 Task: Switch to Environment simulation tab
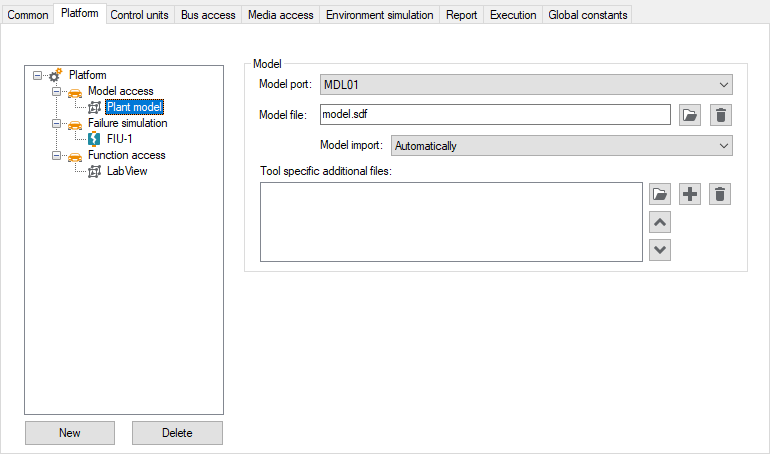(380, 15)
